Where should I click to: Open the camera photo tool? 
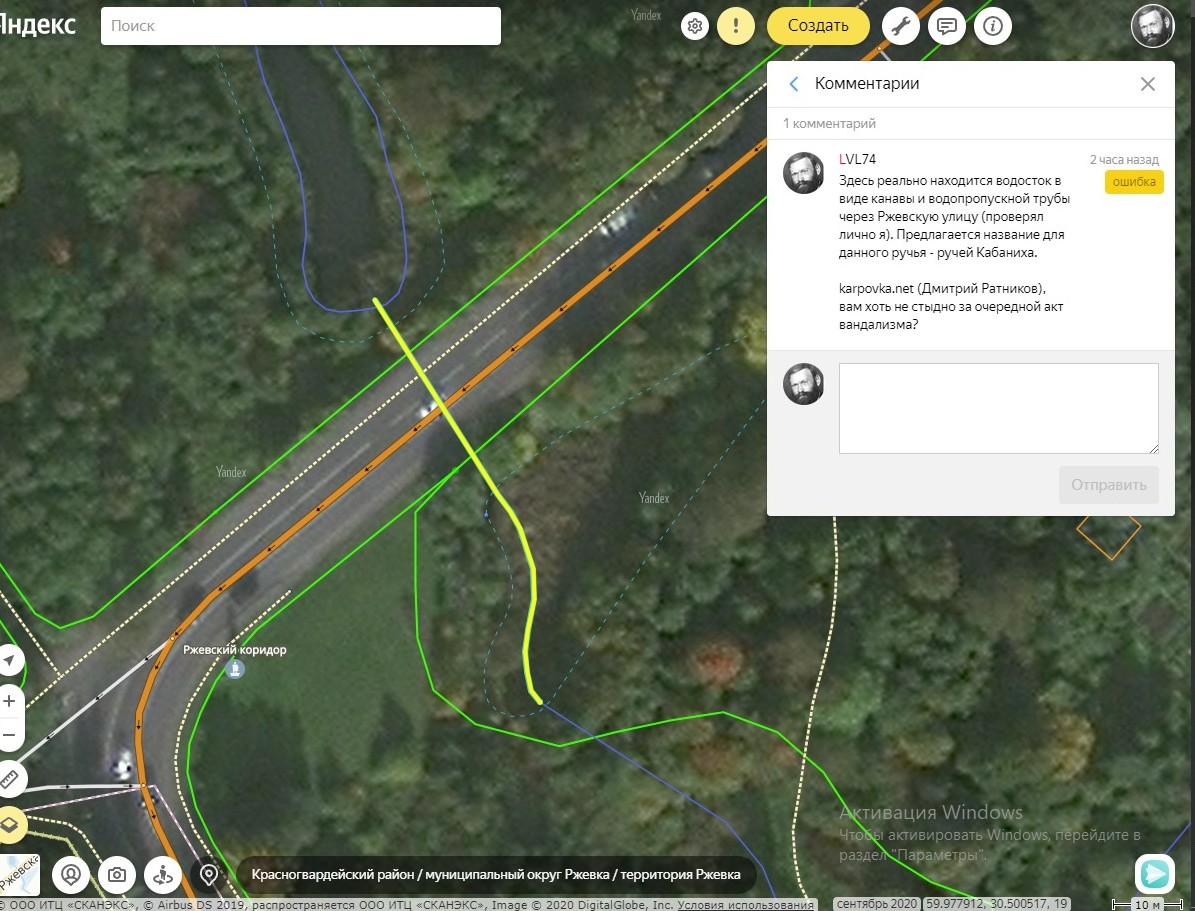117,874
